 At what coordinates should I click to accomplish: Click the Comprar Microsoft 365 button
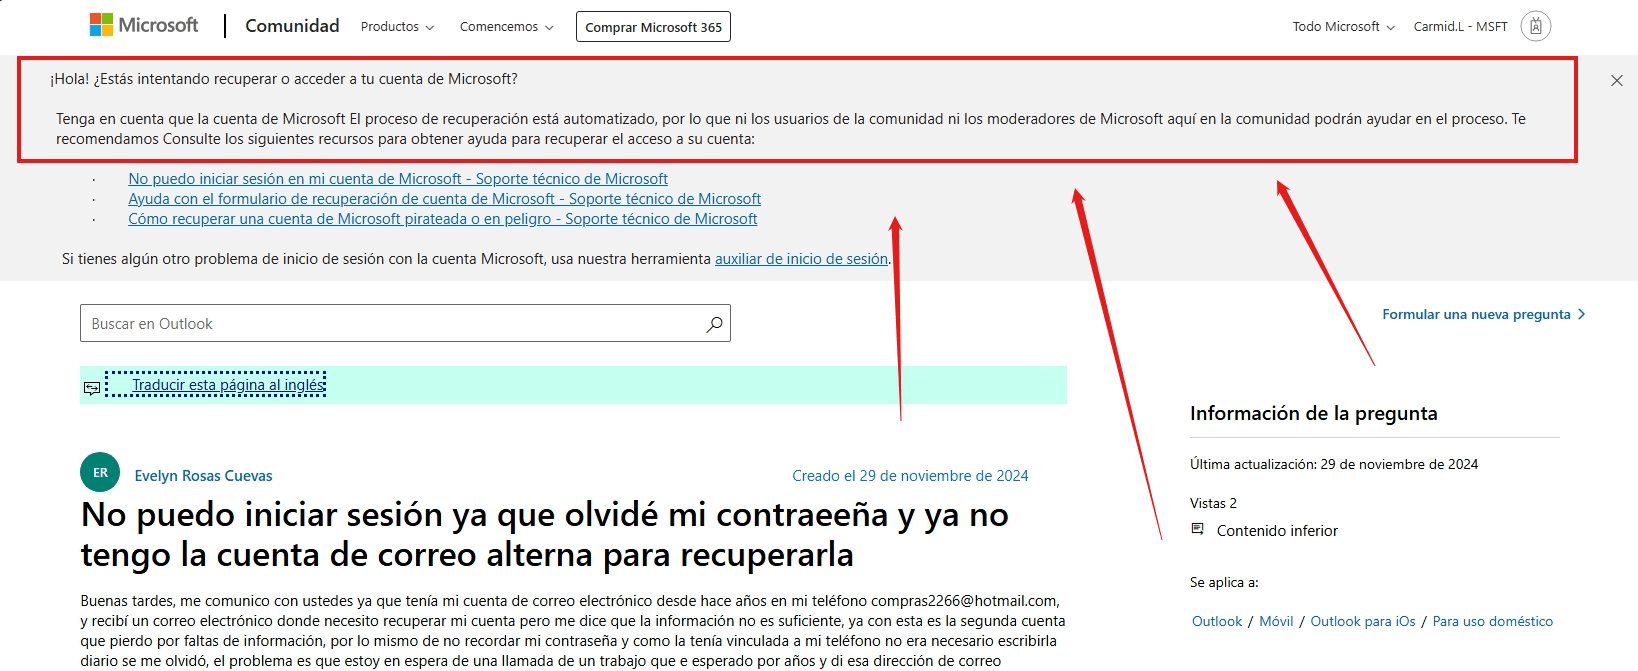(653, 27)
